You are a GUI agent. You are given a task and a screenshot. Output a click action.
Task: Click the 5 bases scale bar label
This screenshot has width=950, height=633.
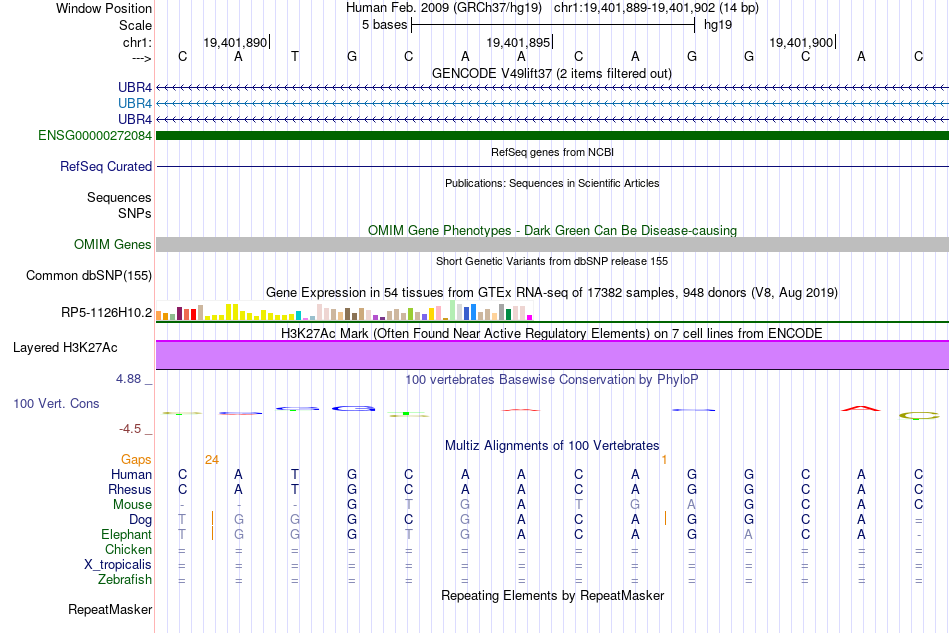pyautogui.click(x=384, y=25)
